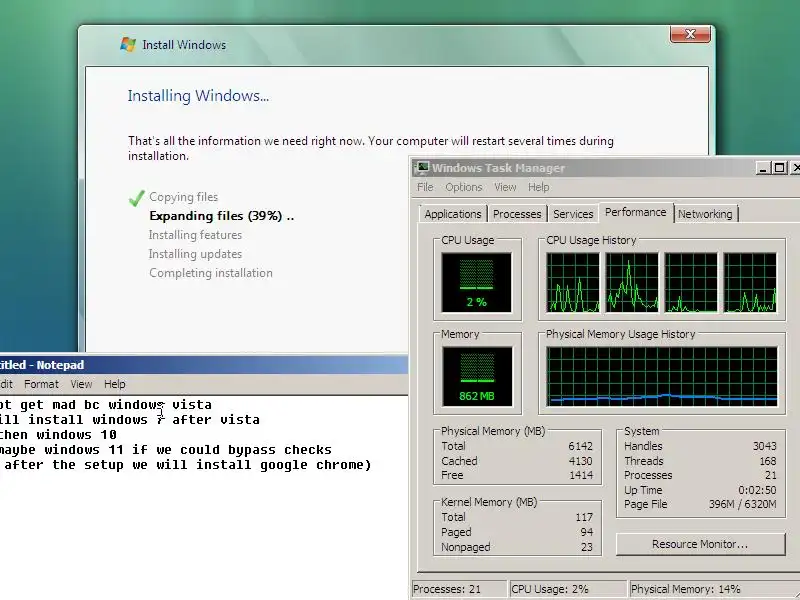Screen dimensions: 800x600
Task: Click Up Time value 0:02:50
Action: pos(757,490)
